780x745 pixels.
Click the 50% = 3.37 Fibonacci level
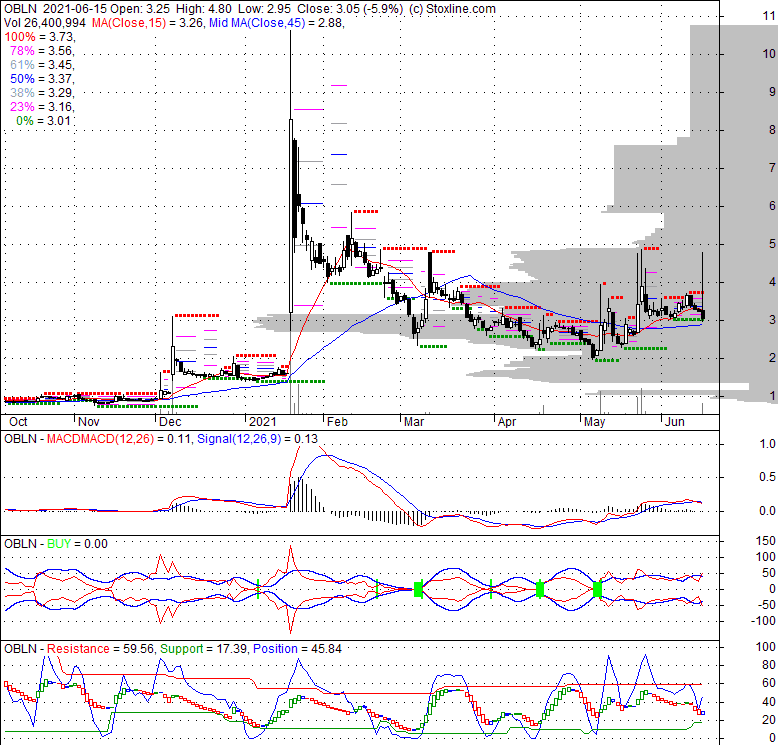pos(42,79)
